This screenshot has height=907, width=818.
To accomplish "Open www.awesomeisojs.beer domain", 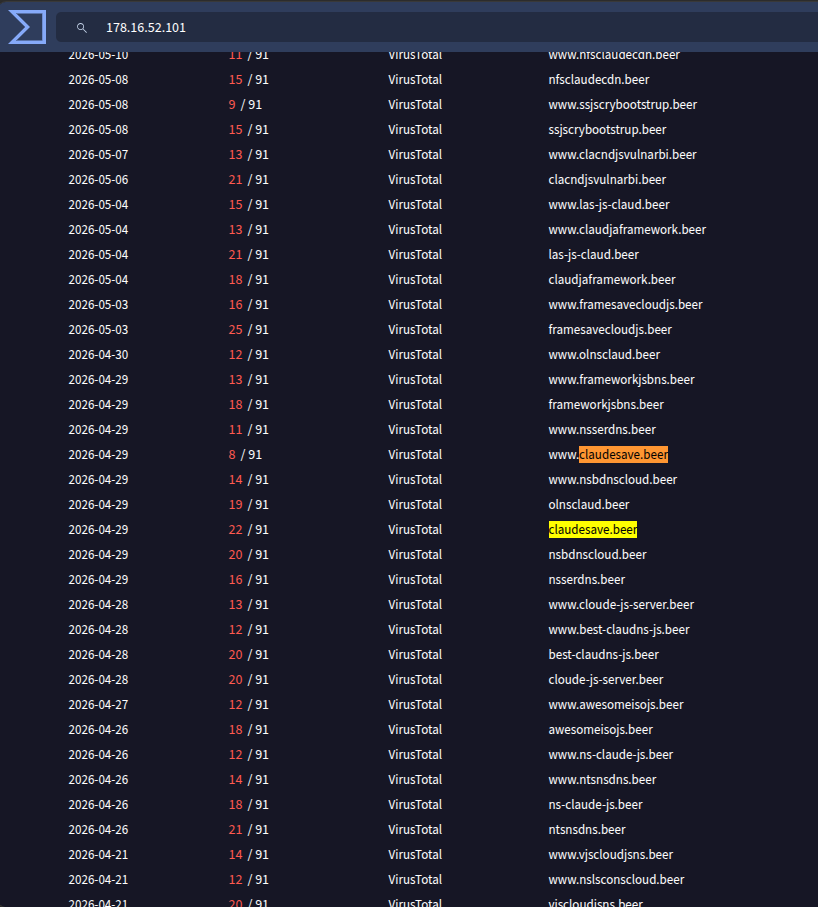I will pyautogui.click(x=616, y=704).
